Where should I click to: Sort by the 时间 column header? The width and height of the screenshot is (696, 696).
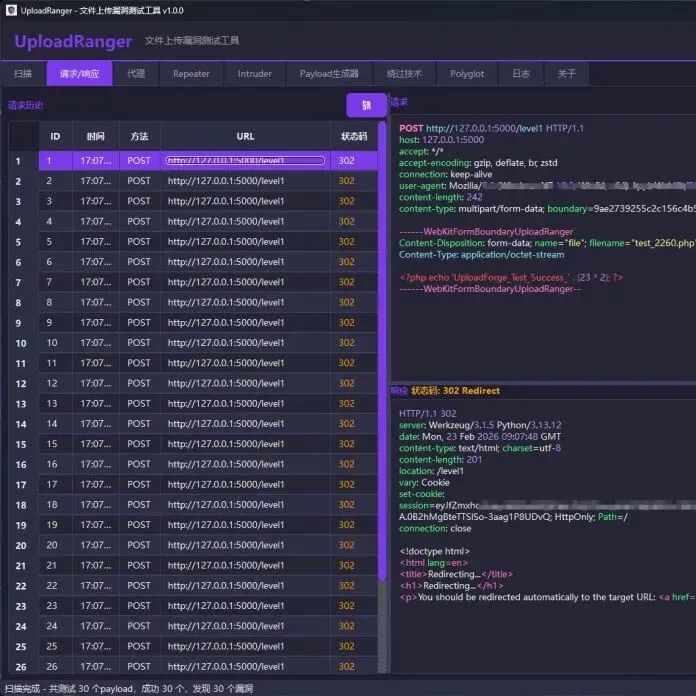pos(96,136)
